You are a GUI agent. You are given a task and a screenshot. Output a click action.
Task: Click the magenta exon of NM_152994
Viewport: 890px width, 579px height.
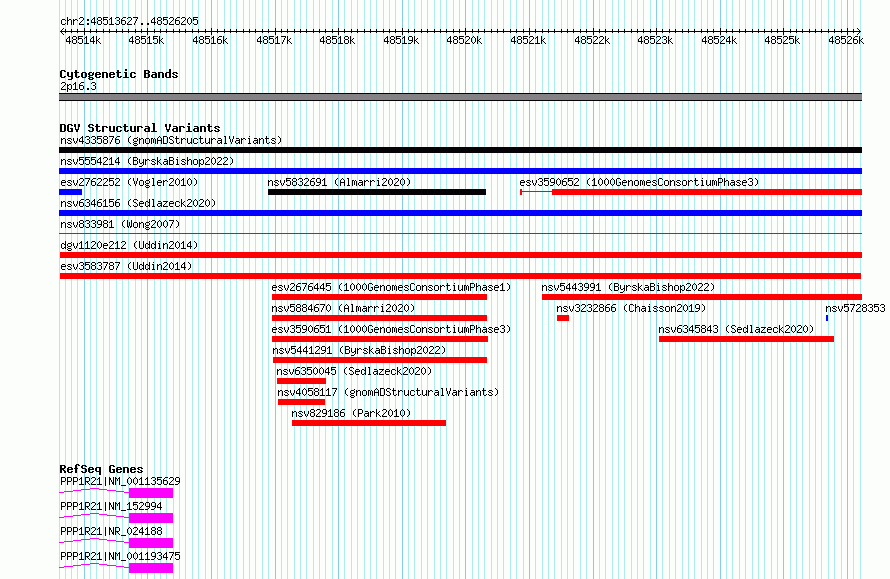pos(151,518)
